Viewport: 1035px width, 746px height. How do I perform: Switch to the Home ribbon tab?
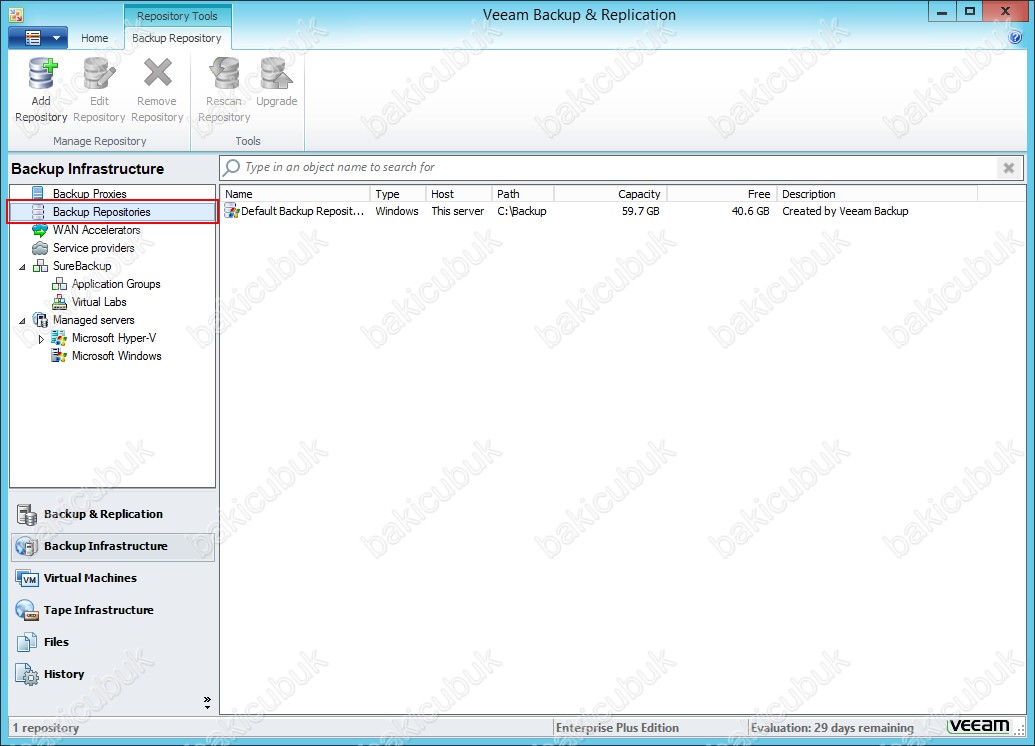click(94, 38)
